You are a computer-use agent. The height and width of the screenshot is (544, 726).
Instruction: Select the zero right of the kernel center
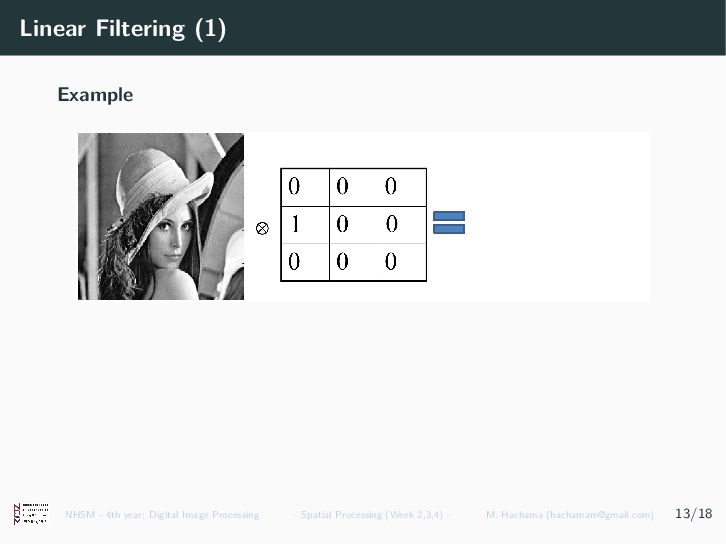click(392, 225)
